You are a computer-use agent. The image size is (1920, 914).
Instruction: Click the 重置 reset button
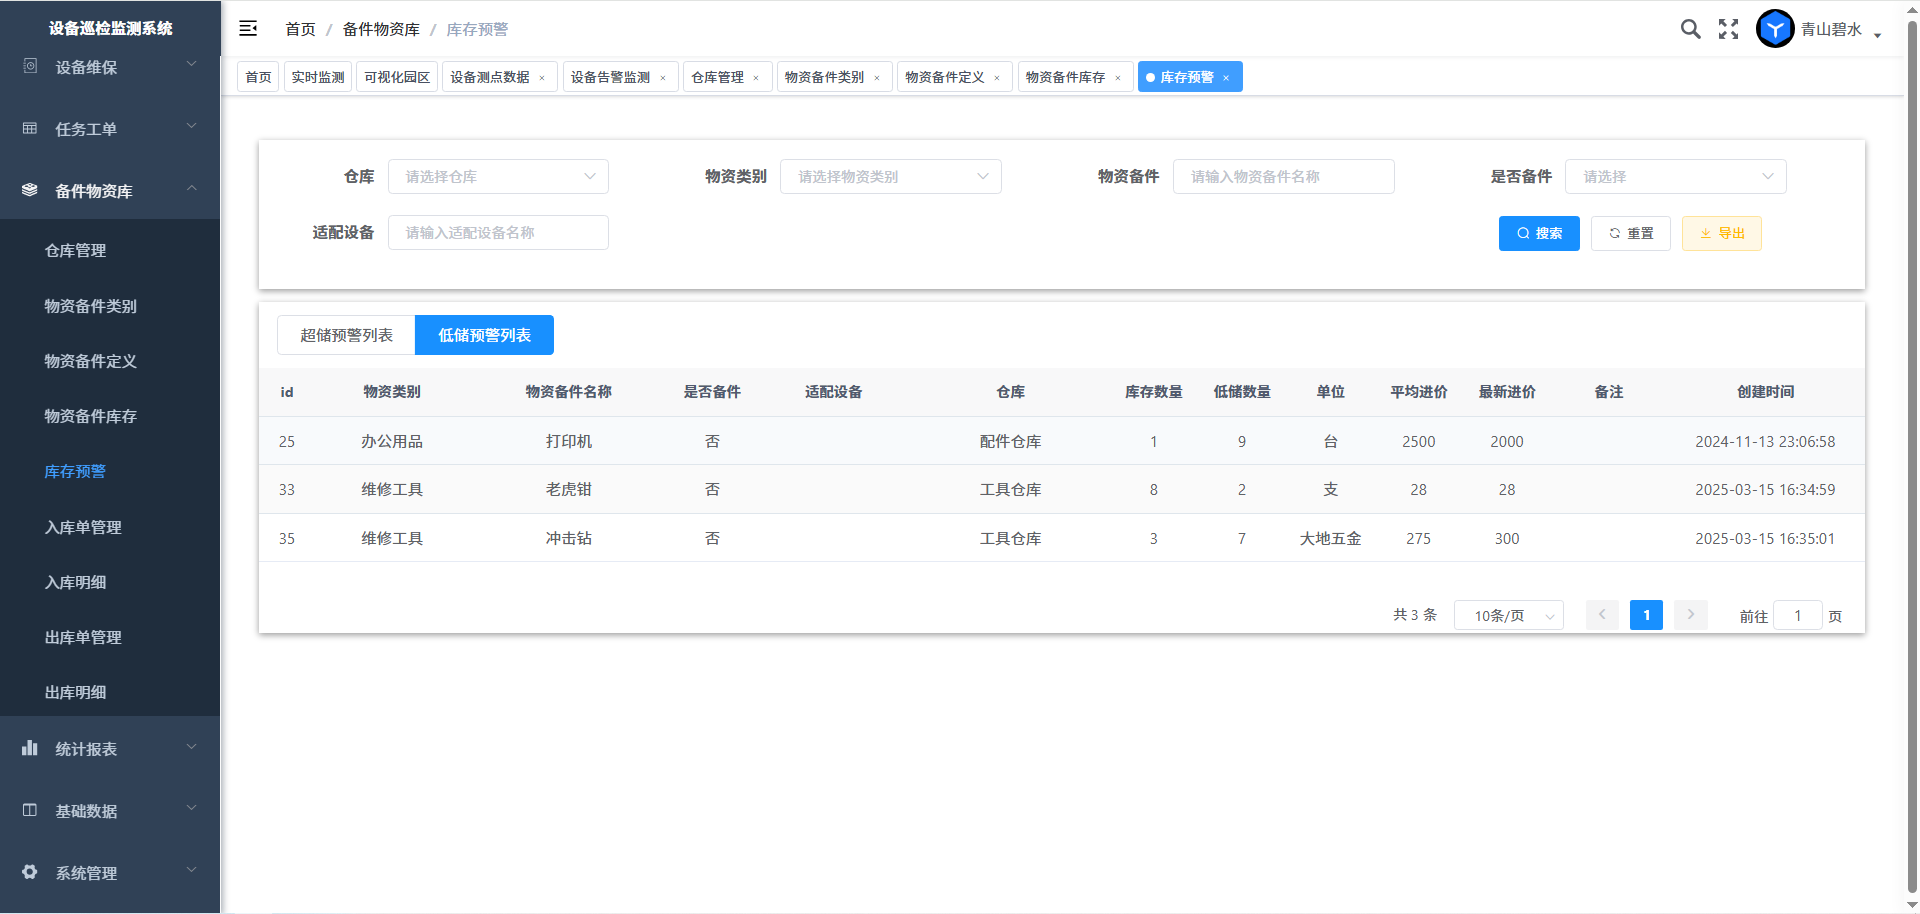coord(1630,233)
